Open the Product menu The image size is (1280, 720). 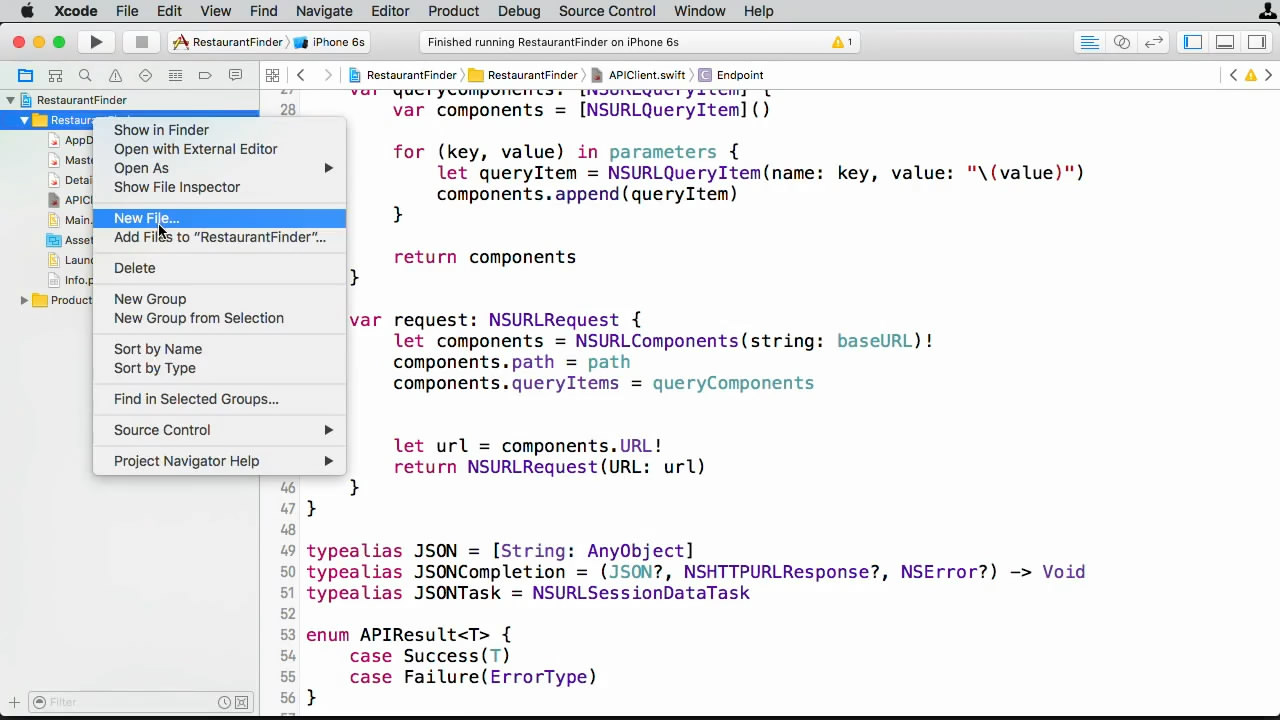(x=453, y=11)
